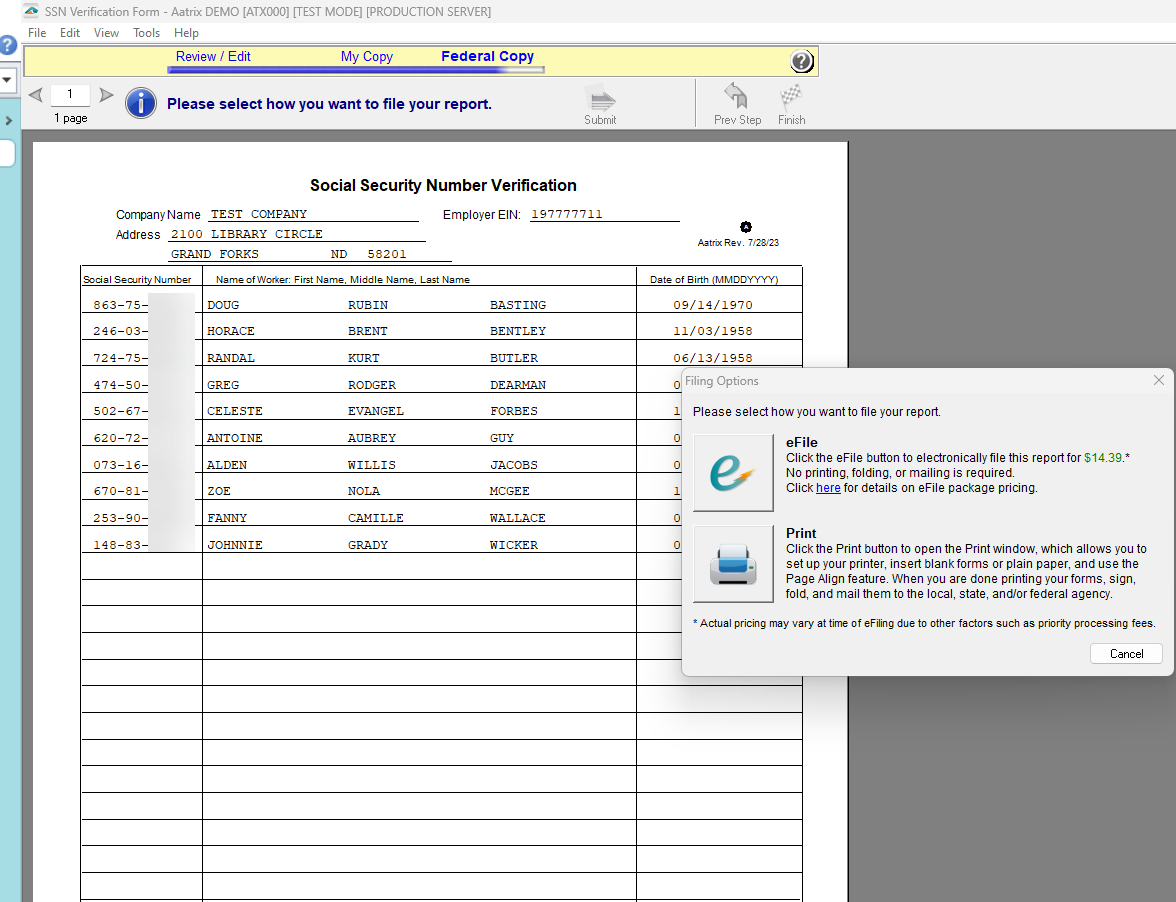Open help via the question mark in the yellow bar
This screenshot has height=902, width=1176.
pyautogui.click(x=802, y=62)
